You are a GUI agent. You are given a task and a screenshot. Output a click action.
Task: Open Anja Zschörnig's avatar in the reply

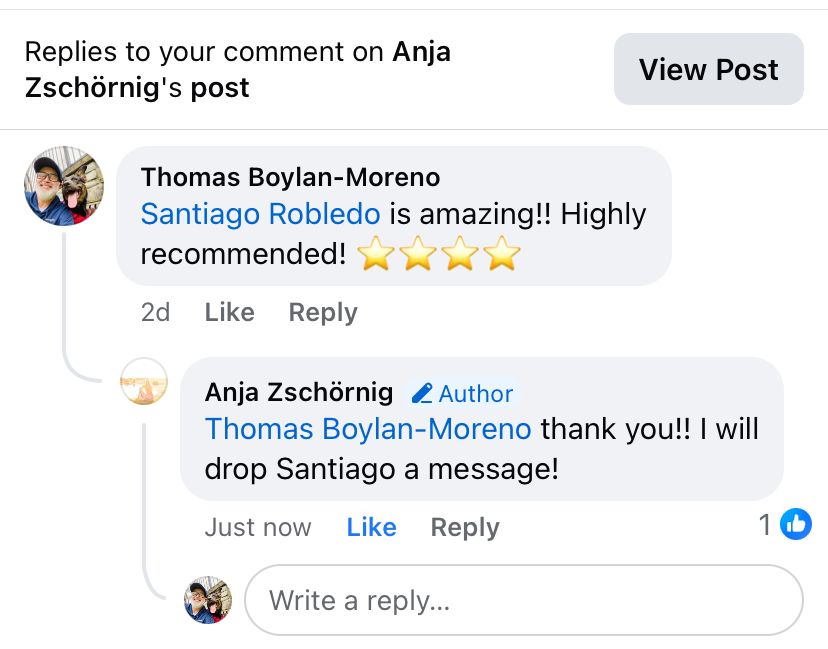pos(144,381)
